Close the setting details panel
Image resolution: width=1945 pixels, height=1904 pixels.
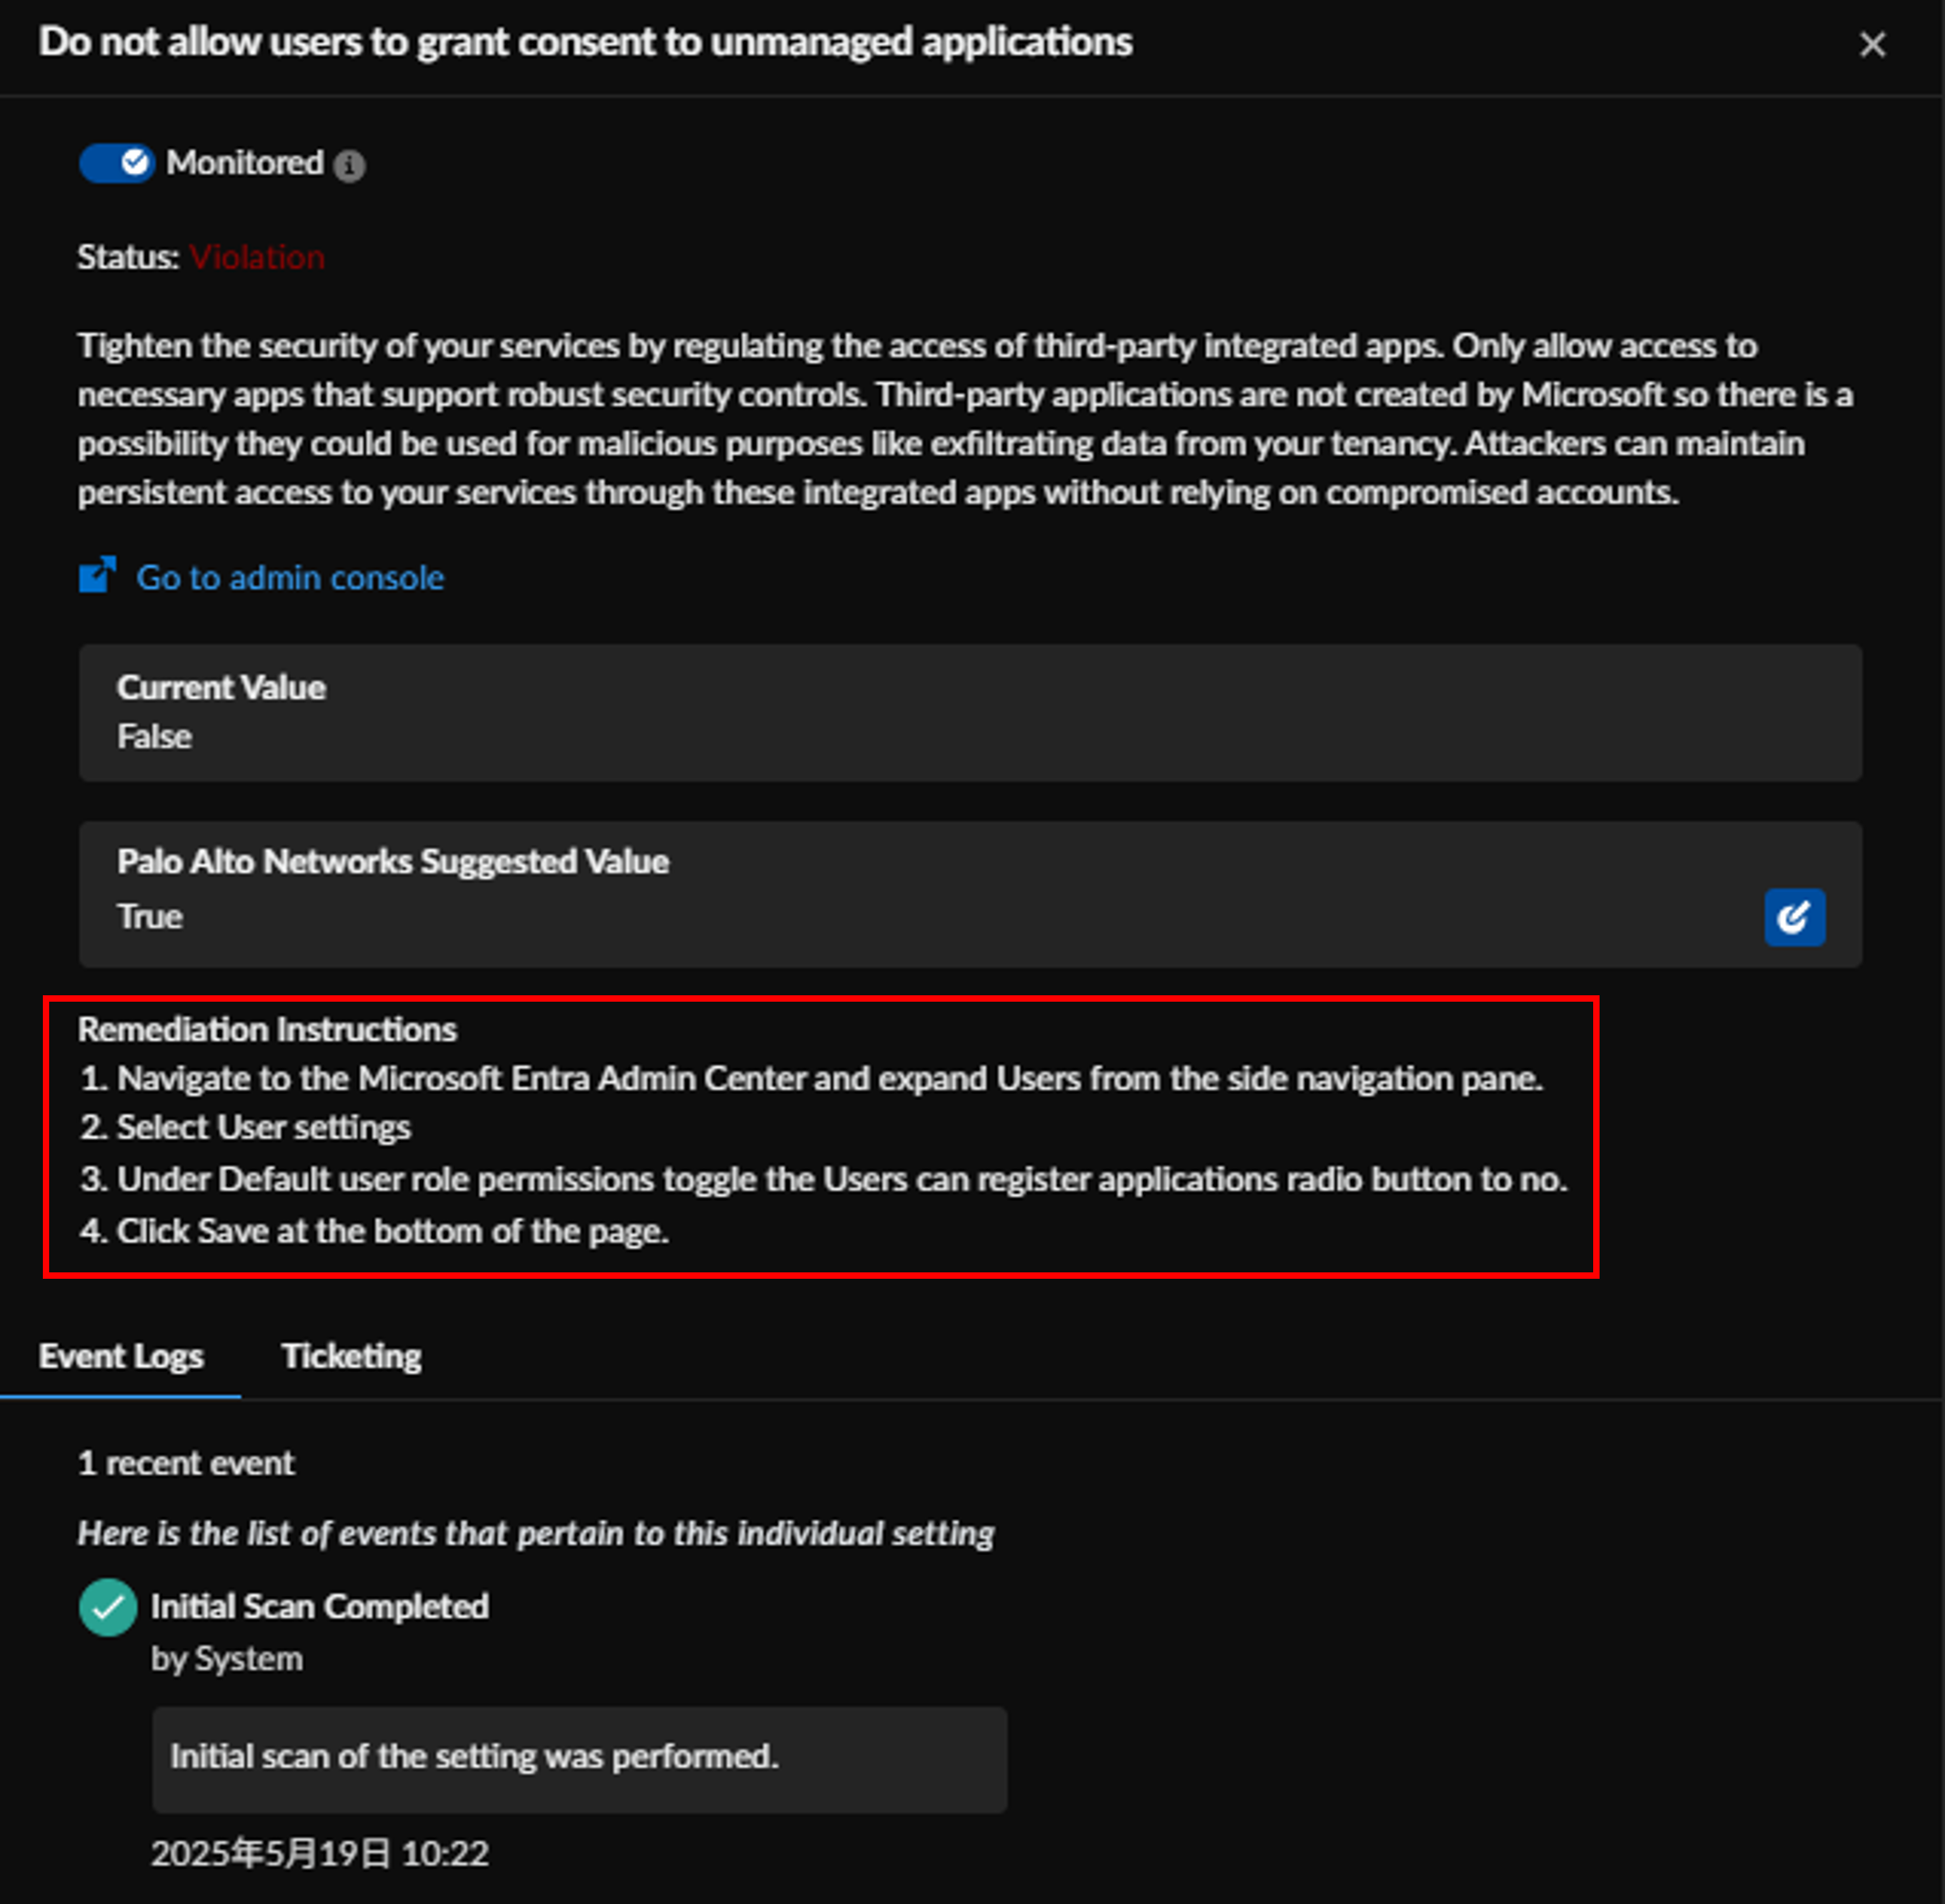pos(1872,44)
